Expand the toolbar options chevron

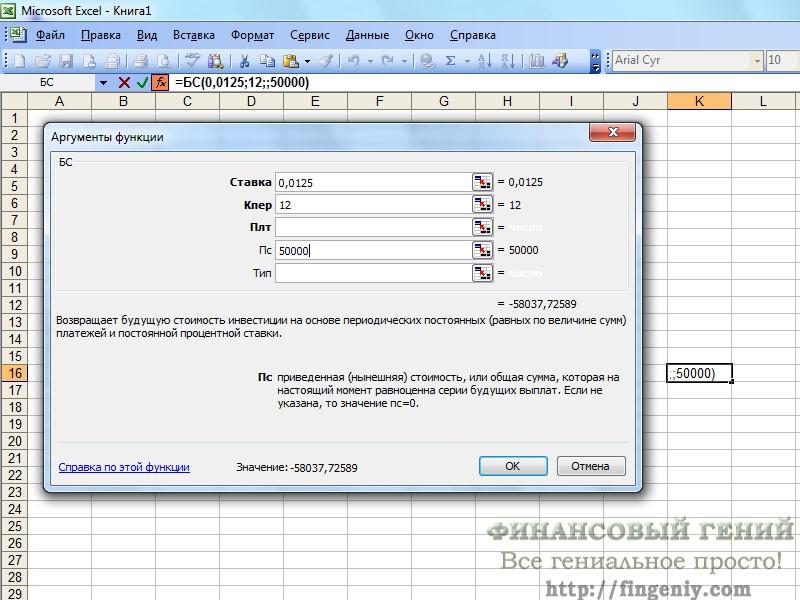pyautogui.click(x=595, y=61)
